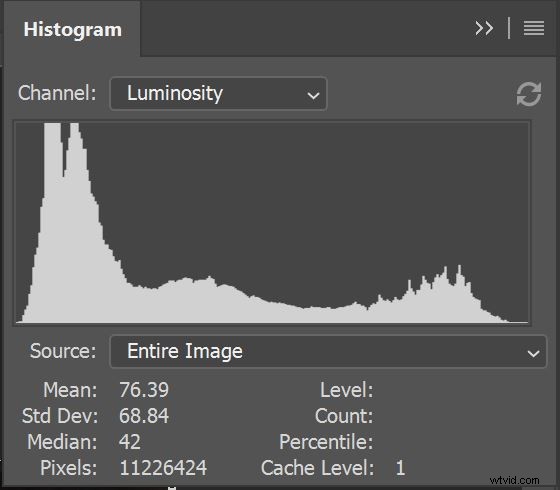Image resolution: width=560 pixels, height=490 pixels.
Task: Click the Median value 42
Action: 130,442
